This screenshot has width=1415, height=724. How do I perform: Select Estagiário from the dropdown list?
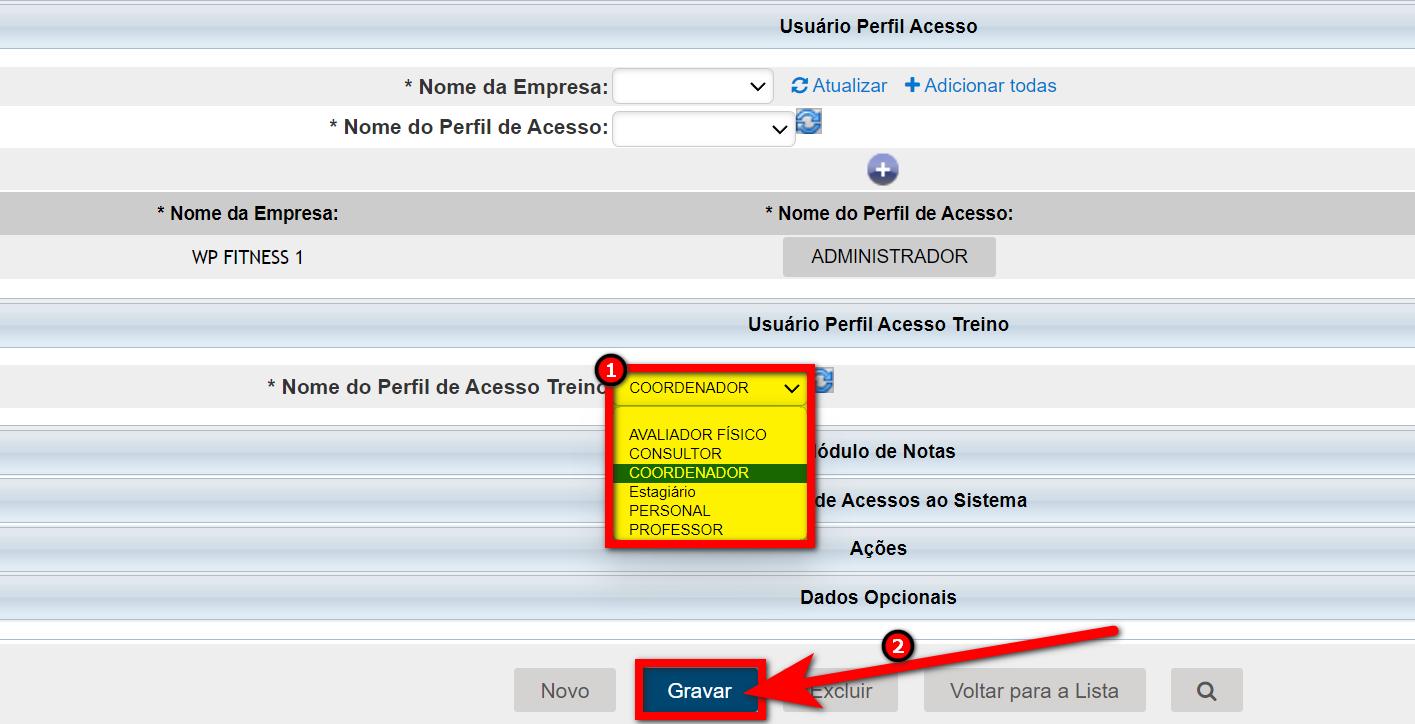pyautogui.click(x=662, y=492)
